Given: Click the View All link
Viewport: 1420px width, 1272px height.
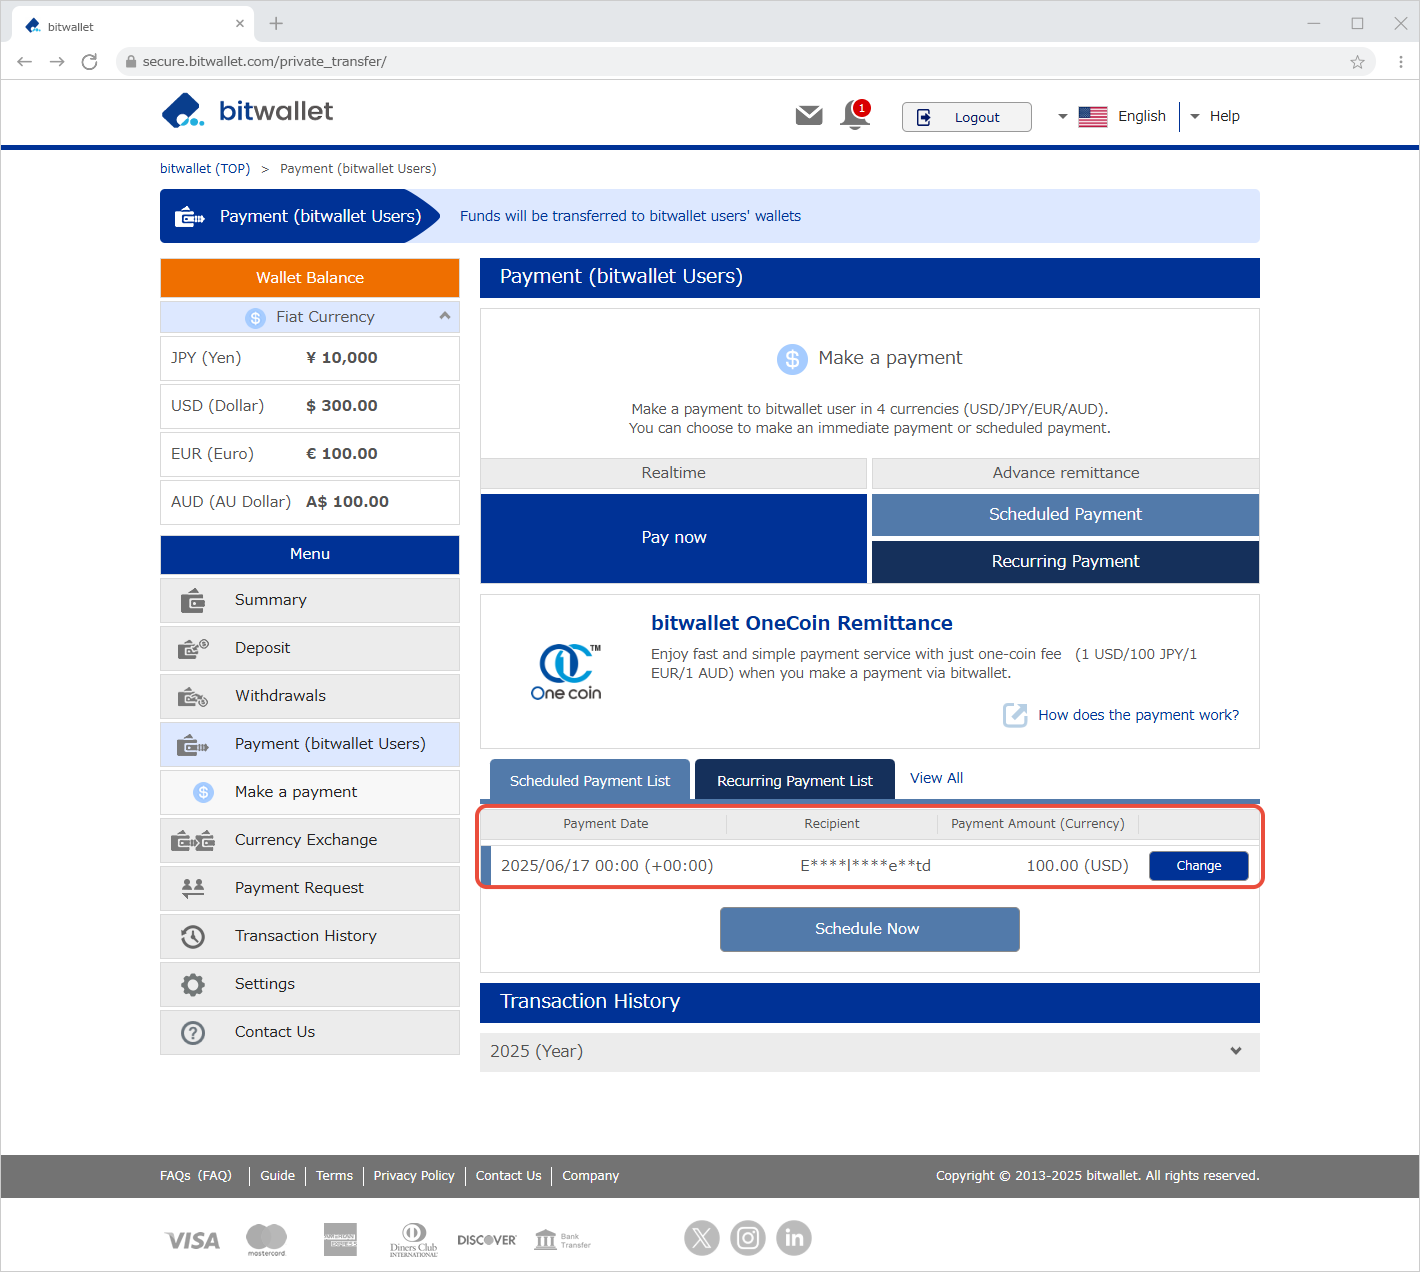Looking at the screenshot, I should click(x=937, y=778).
